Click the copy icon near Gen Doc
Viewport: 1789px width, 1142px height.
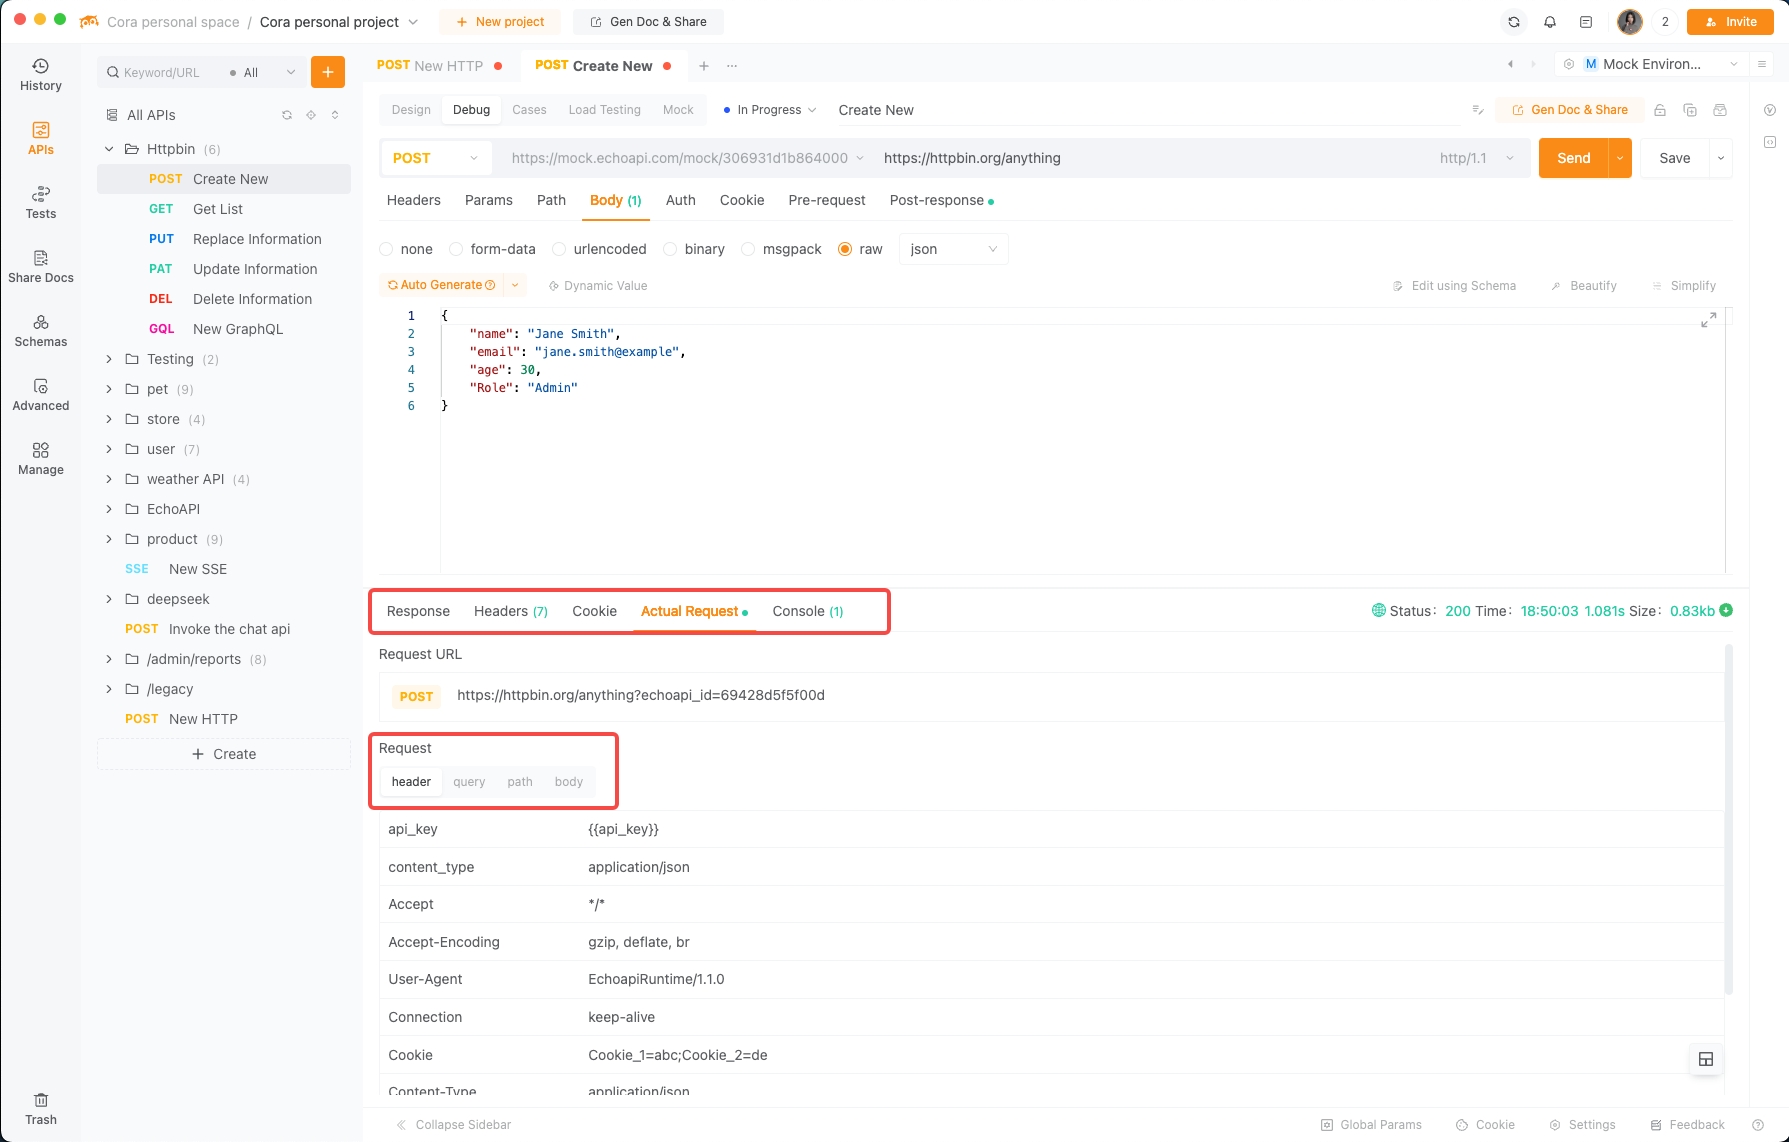click(1690, 110)
